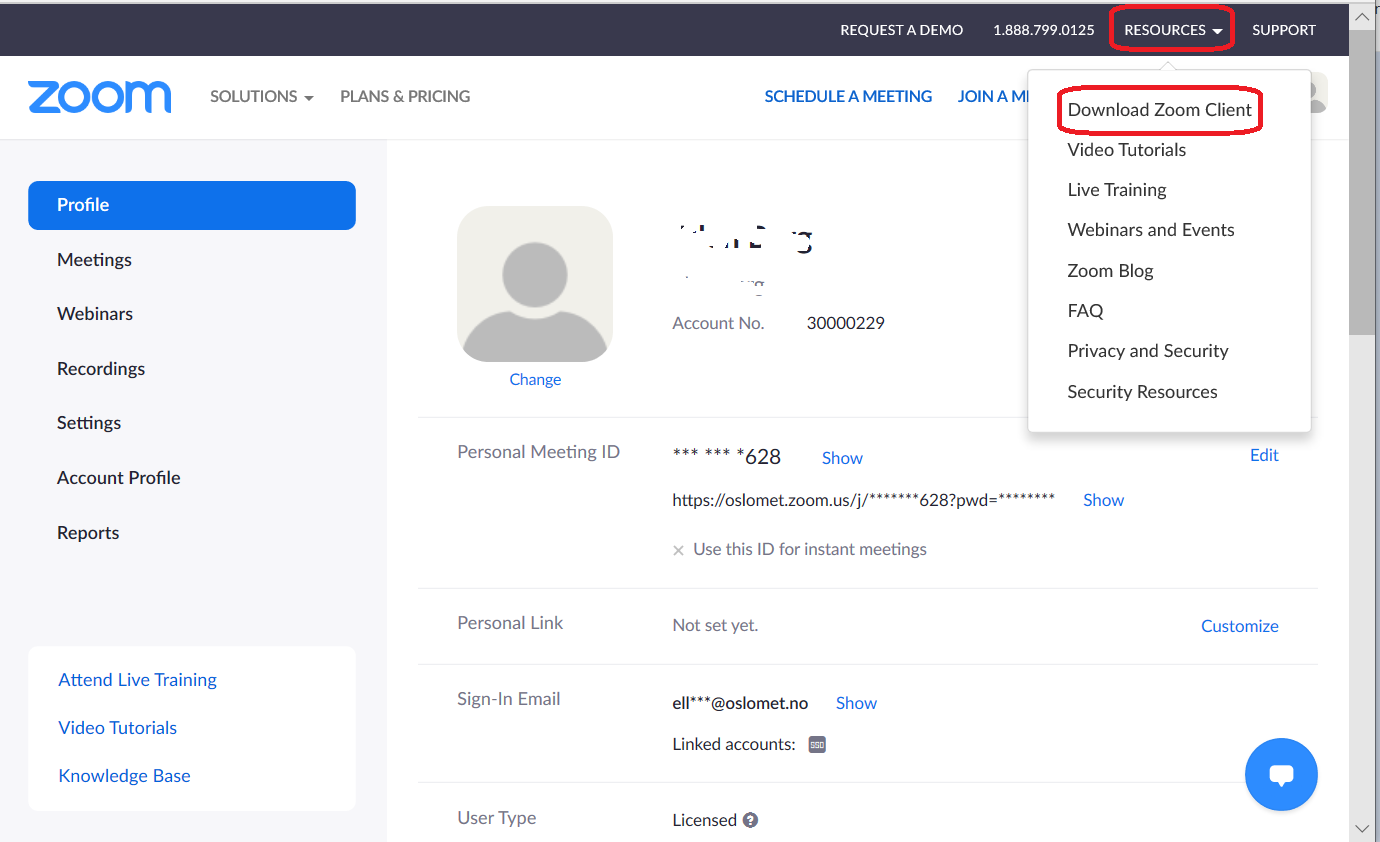
Task: Open the Support link
Action: (x=1283, y=30)
